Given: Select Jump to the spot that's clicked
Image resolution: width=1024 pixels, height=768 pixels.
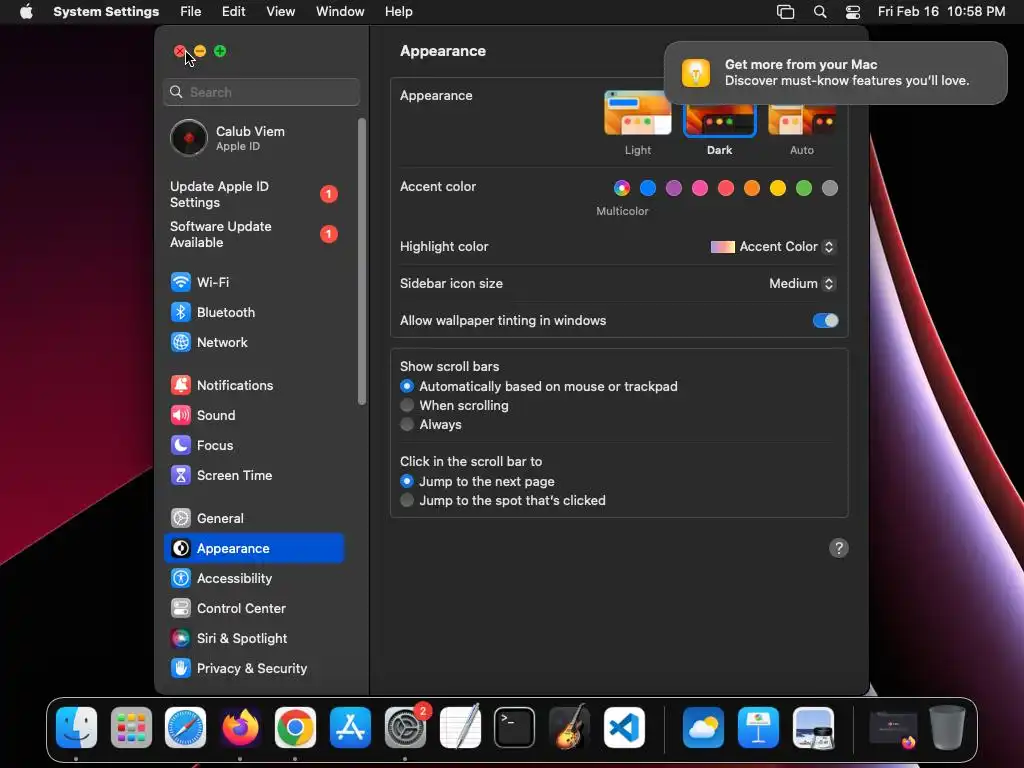Looking at the screenshot, I should [407, 500].
